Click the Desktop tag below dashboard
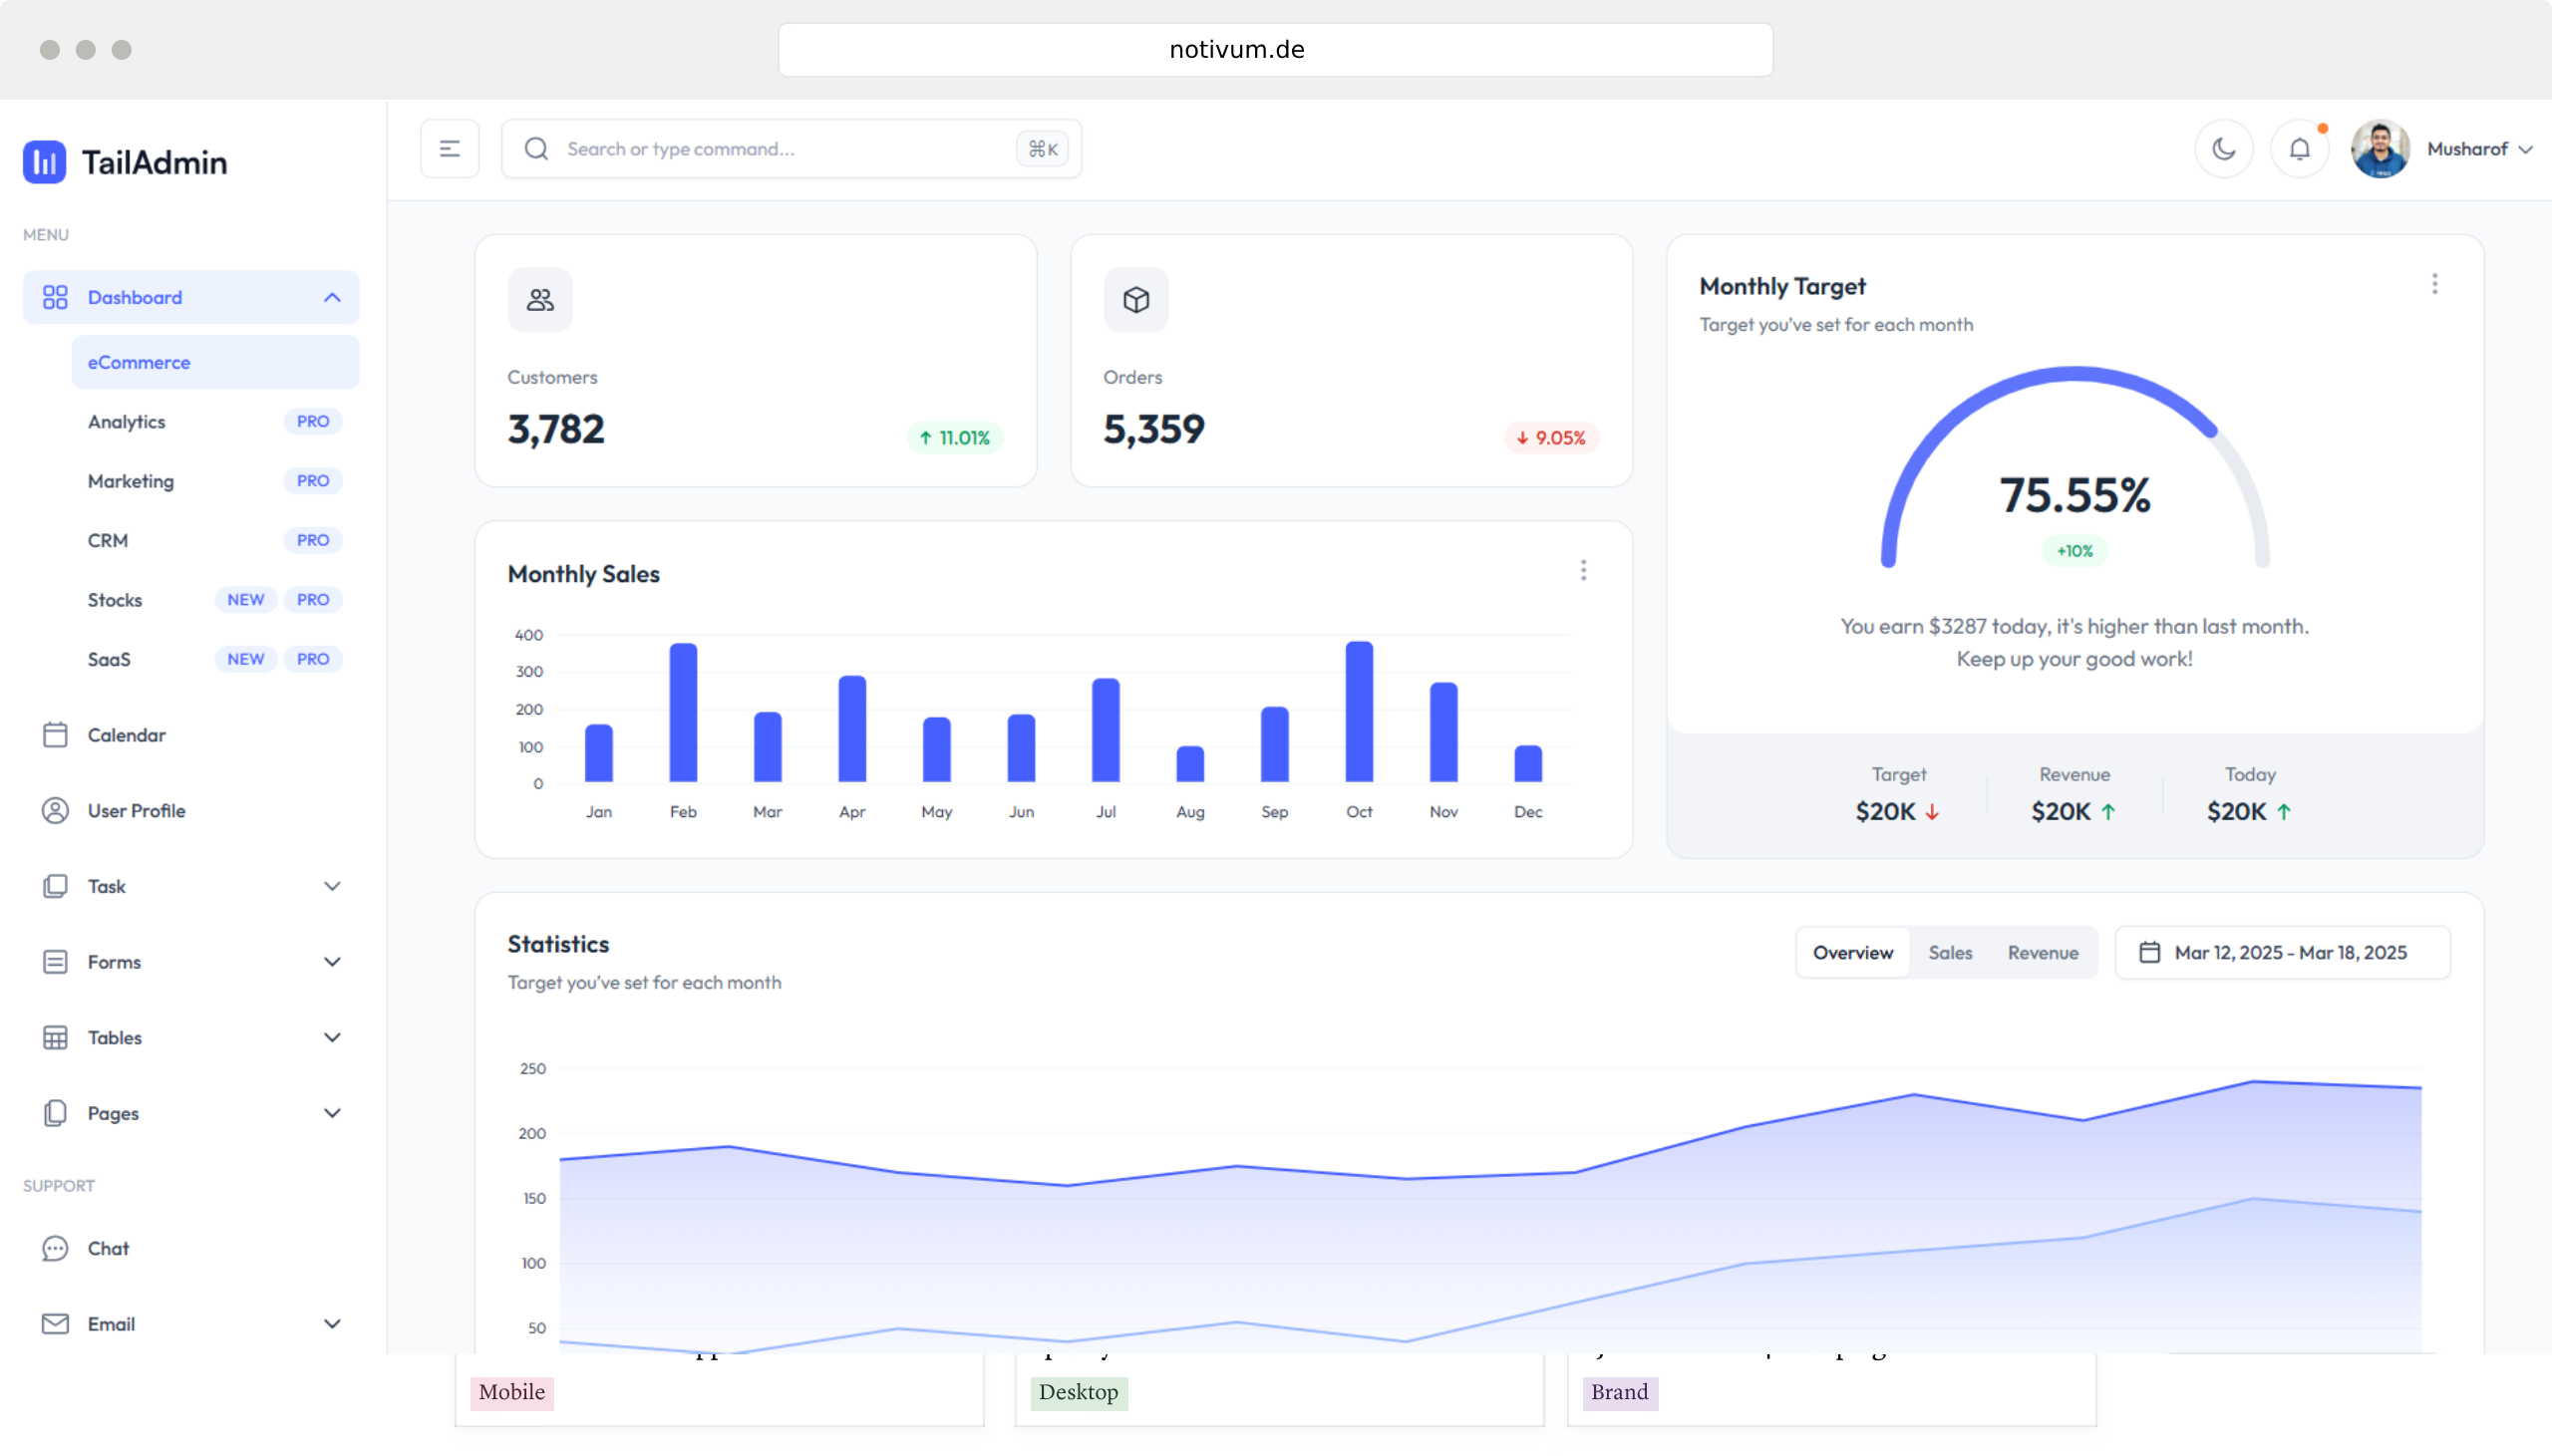The height and width of the screenshot is (1456, 2552). [1079, 1393]
